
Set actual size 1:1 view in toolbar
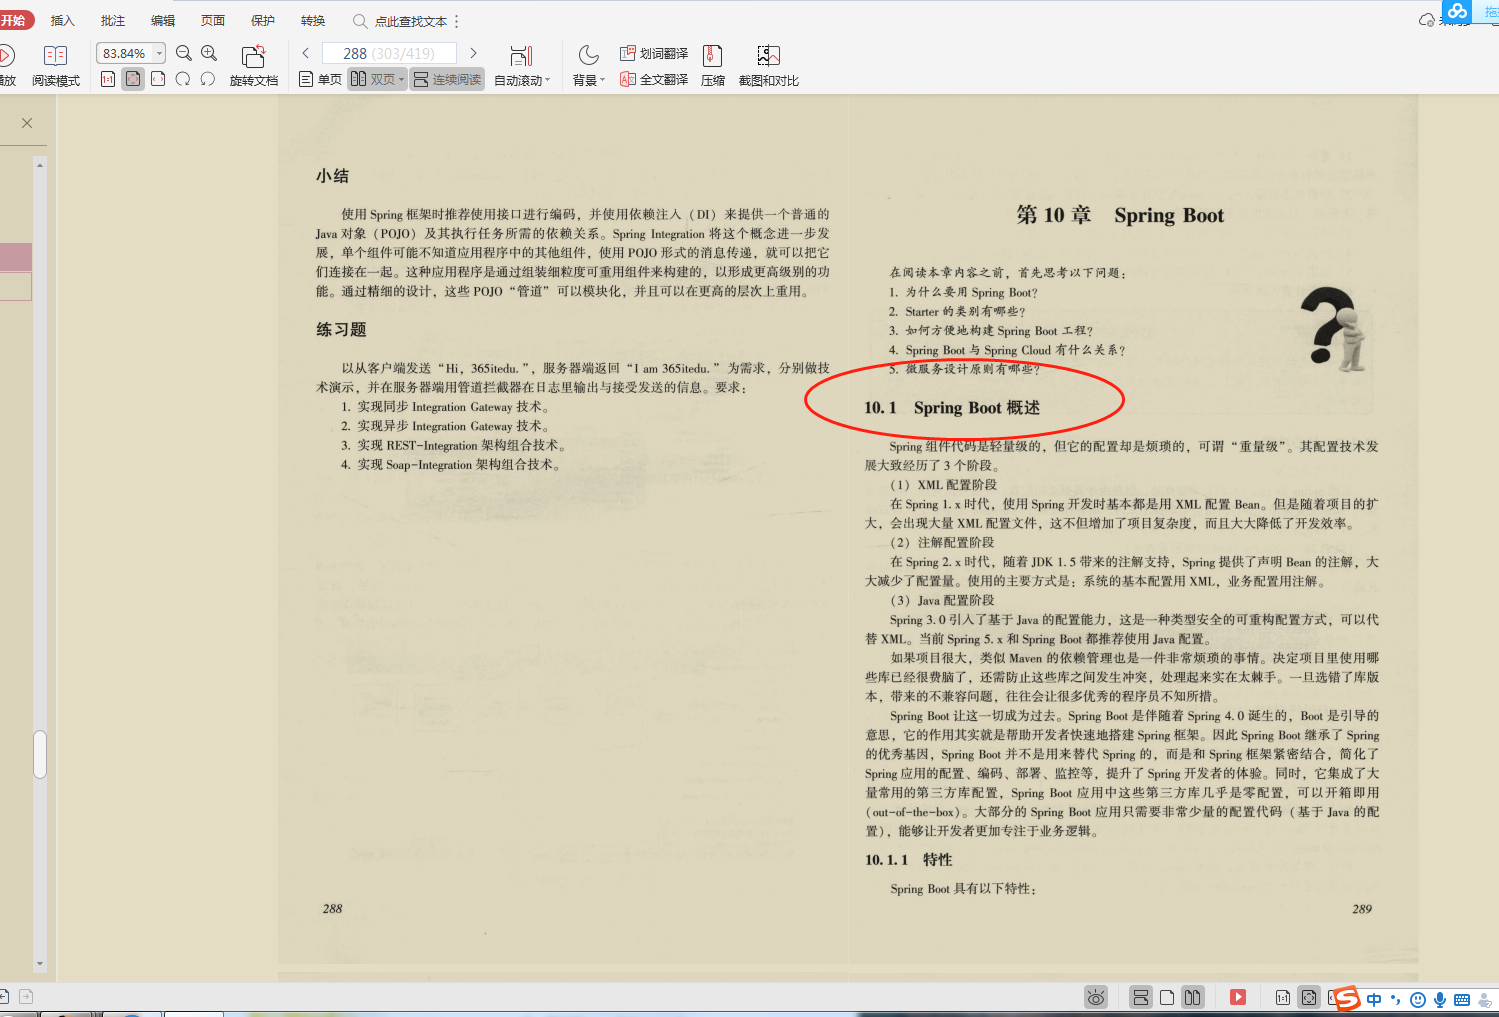108,79
